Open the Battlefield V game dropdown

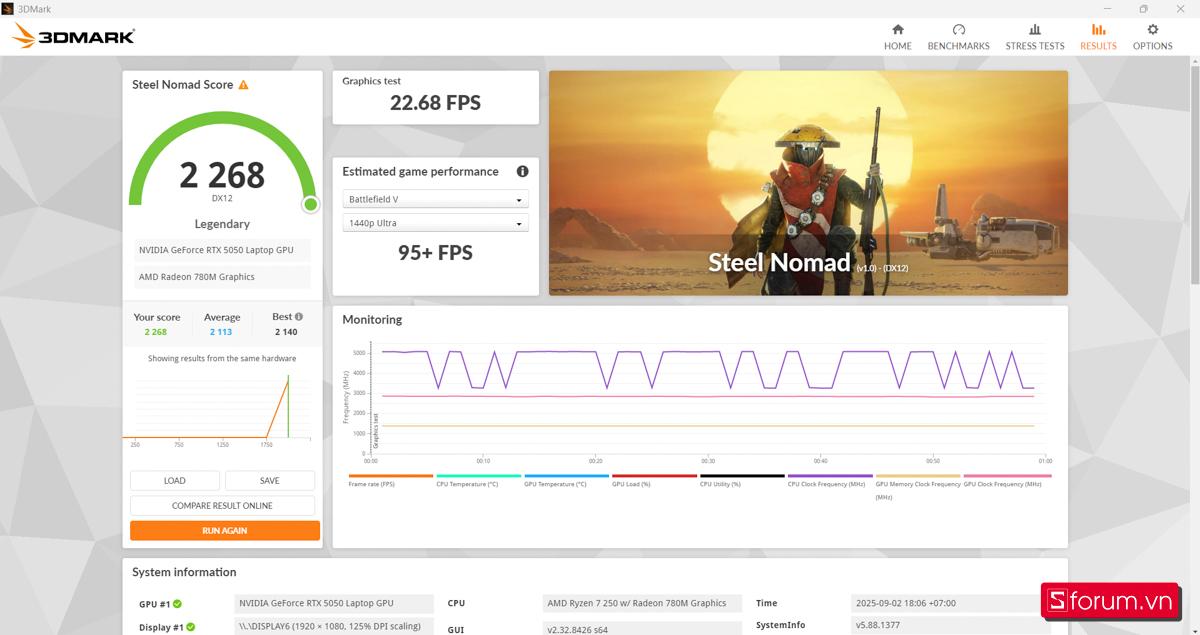click(x=435, y=199)
